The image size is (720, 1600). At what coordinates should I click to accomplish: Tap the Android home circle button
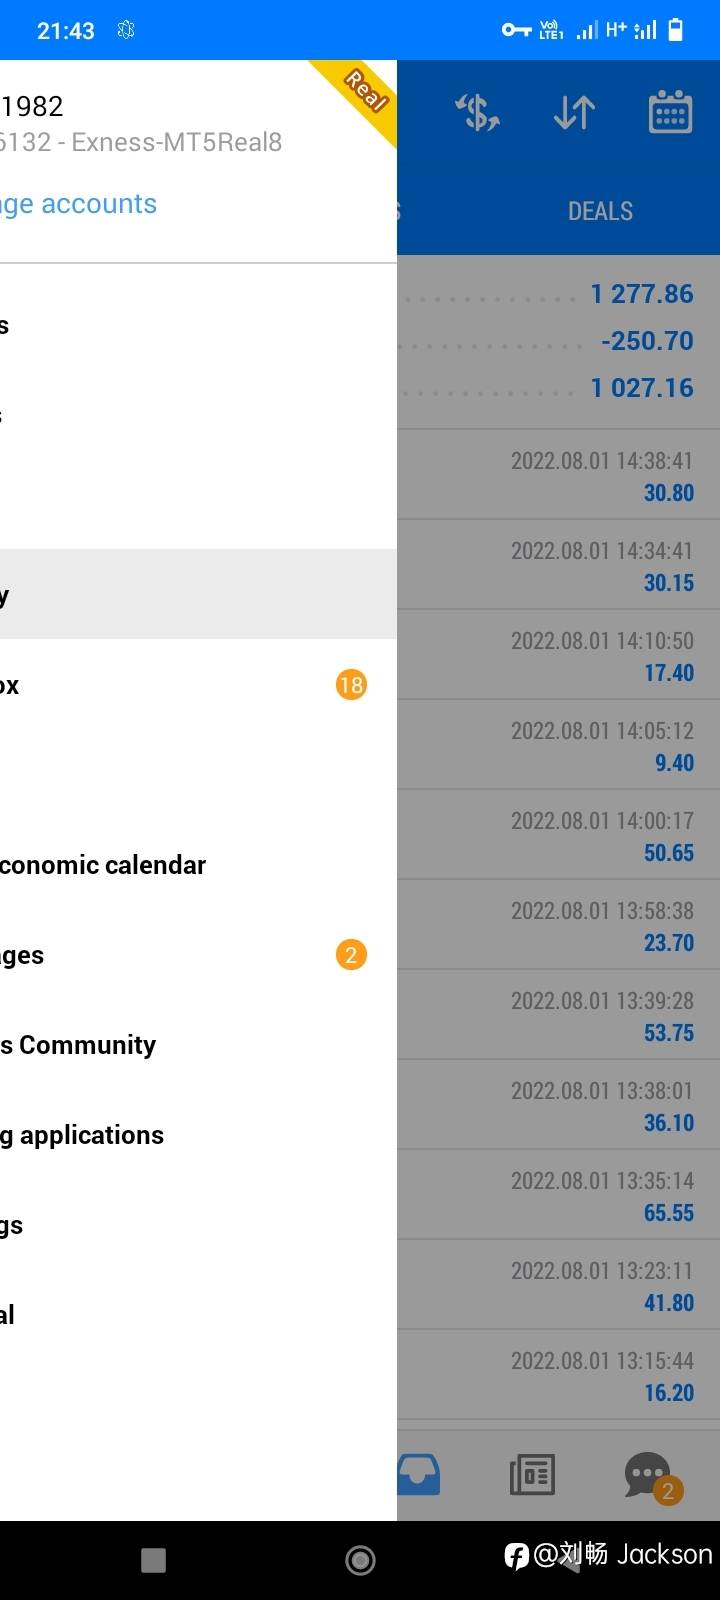point(360,1560)
